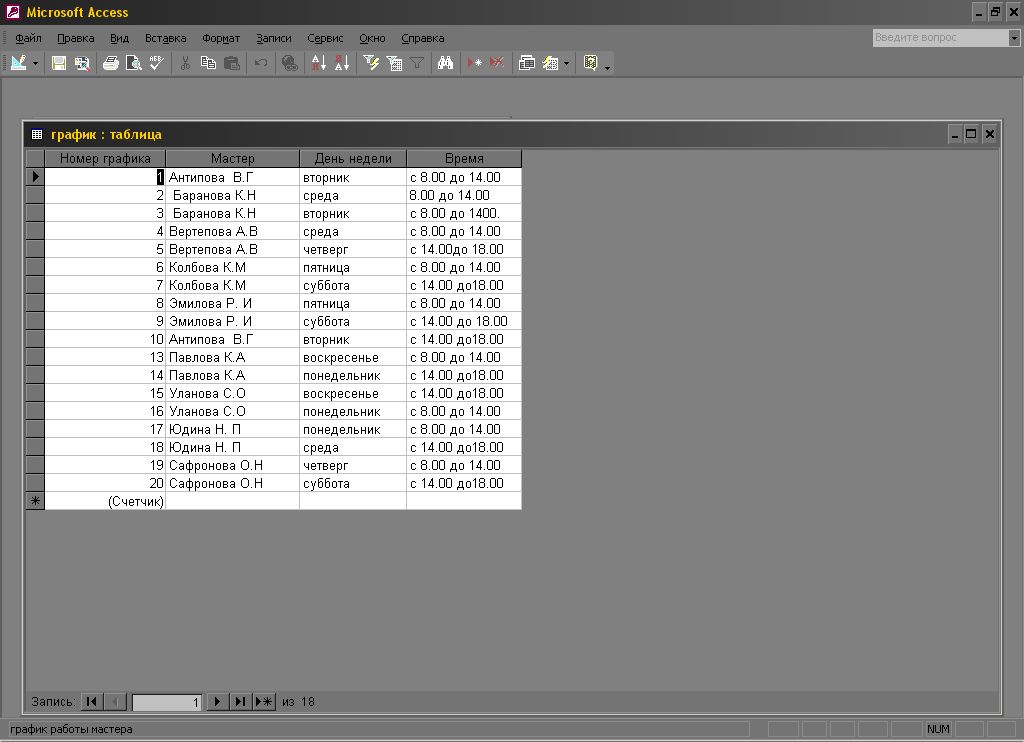1024x742 pixels.
Task: Expand the New Object dropdown arrow
Action: (566, 63)
